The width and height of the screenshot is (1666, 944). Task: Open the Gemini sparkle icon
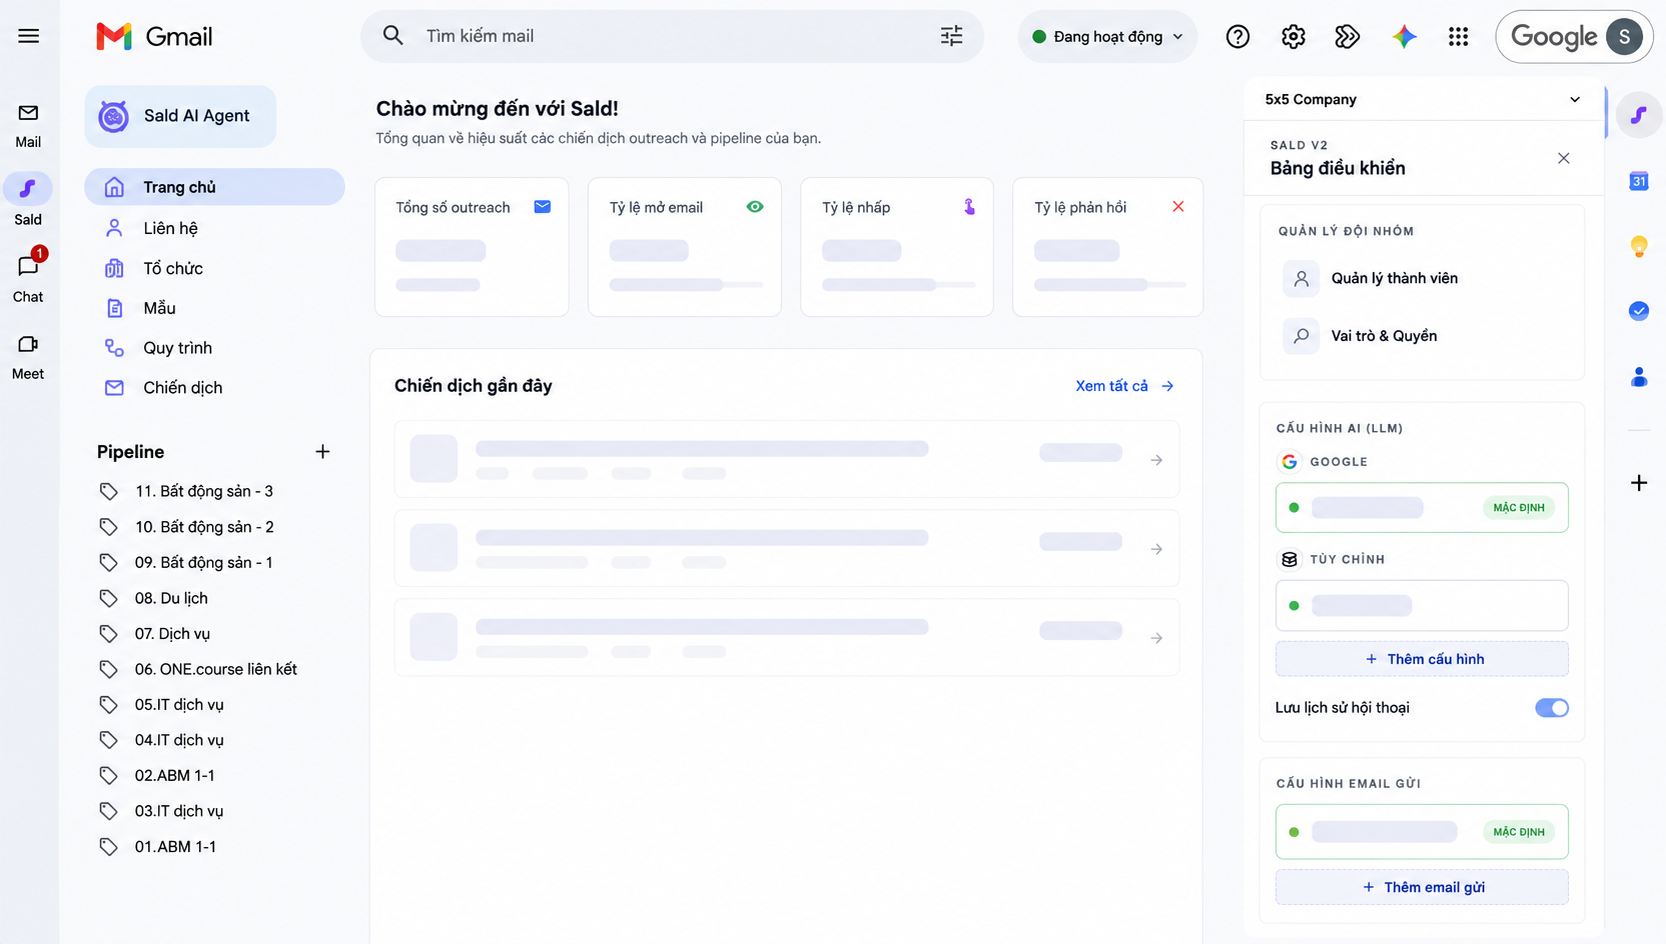[x=1404, y=37]
